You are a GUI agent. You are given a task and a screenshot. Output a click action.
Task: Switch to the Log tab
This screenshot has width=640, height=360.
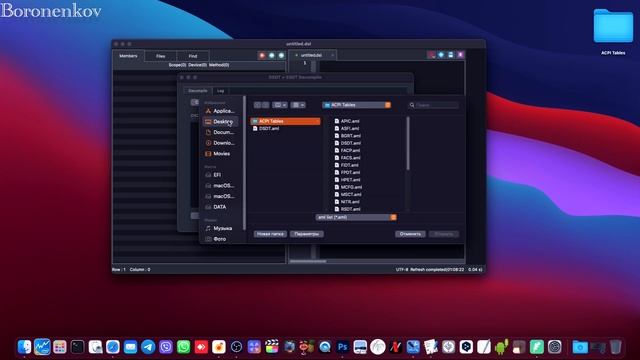pos(221,91)
